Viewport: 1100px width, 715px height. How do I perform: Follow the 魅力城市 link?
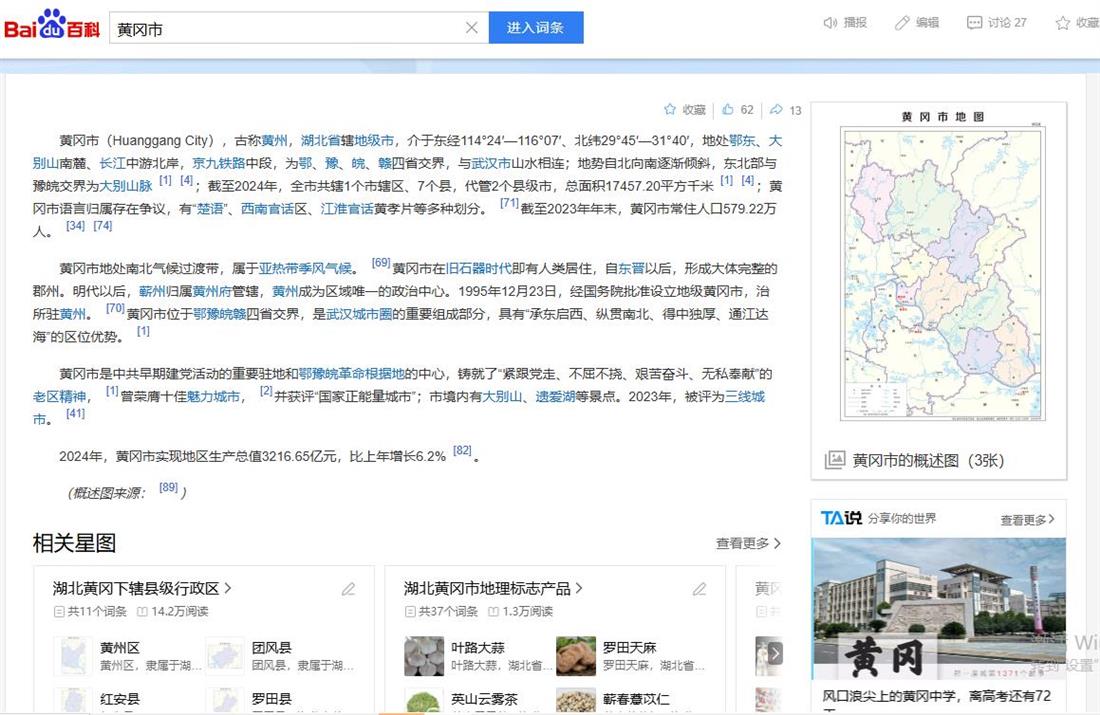[213, 396]
